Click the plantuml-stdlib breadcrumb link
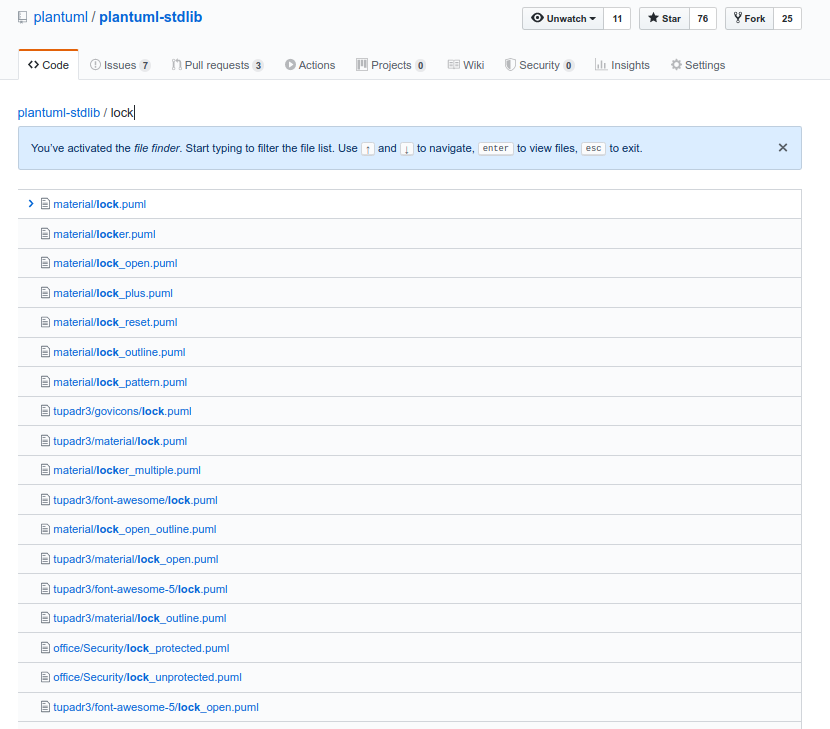 point(58,113)
